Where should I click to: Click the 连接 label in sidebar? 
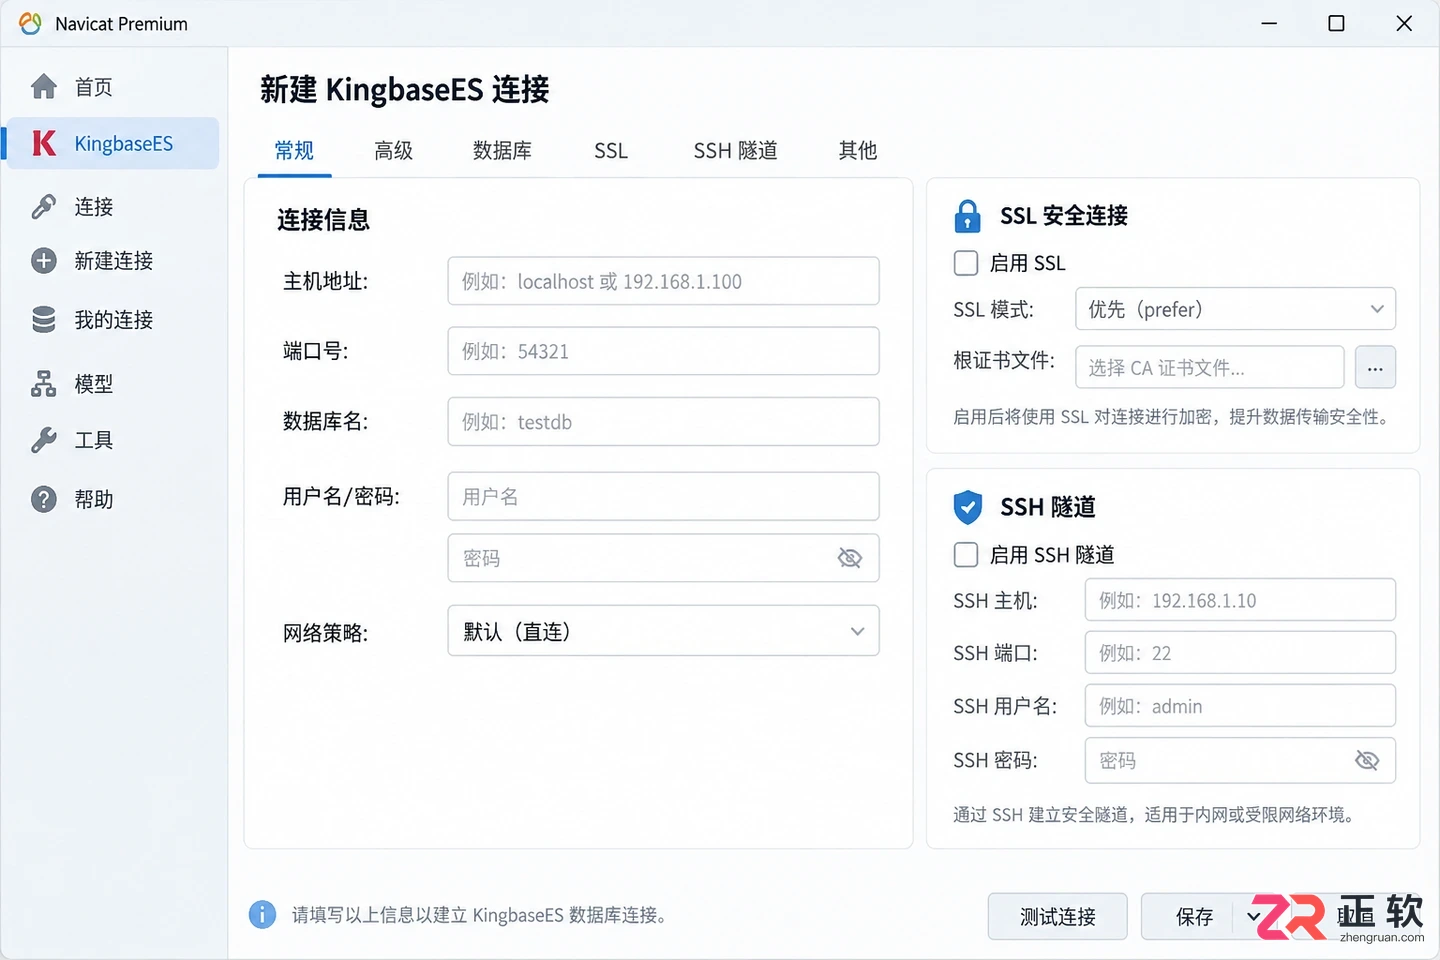[94, 206]
